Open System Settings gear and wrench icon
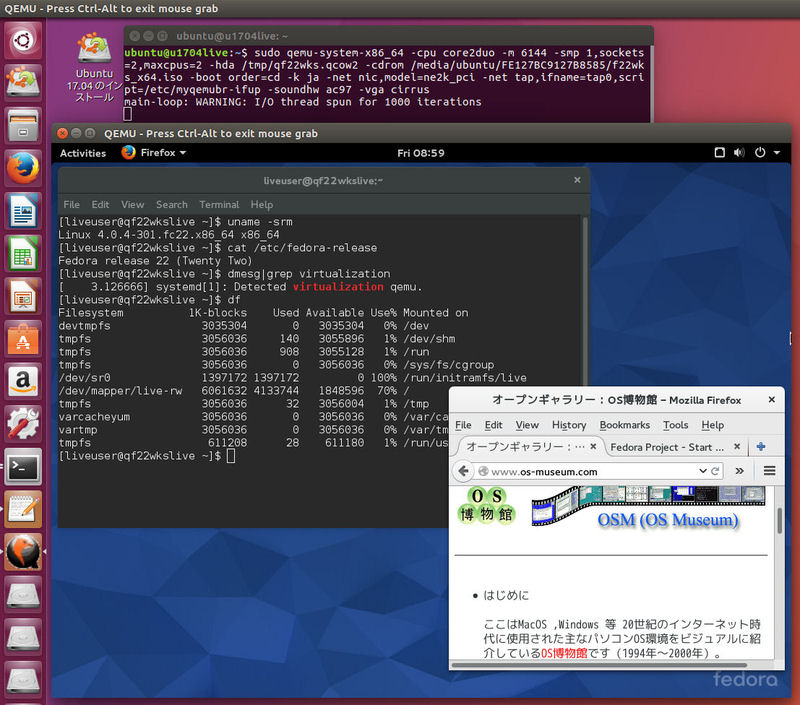This screenshot has height=705, width=800. (23, 424)
